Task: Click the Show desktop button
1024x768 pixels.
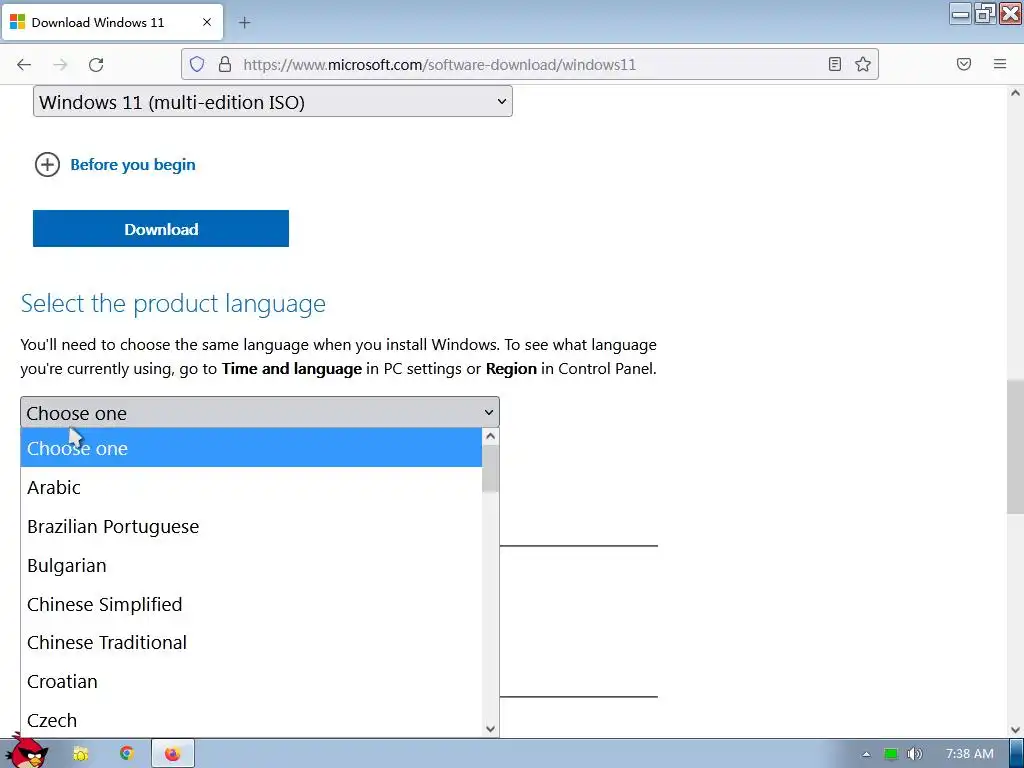Action: 1017,754
